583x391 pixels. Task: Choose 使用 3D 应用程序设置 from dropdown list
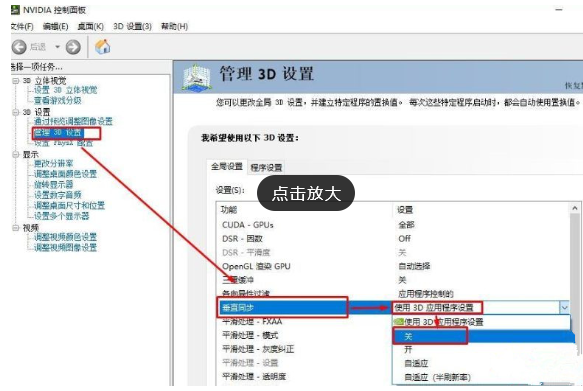(x=481, y=321)
